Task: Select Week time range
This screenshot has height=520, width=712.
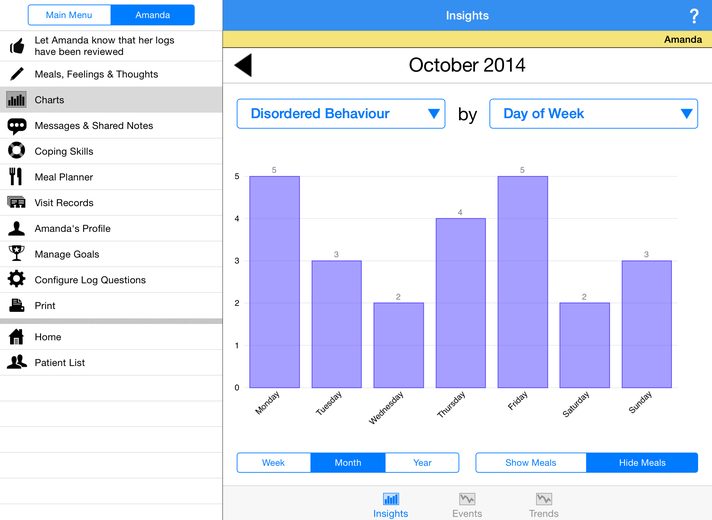Action: coord(274,463)
